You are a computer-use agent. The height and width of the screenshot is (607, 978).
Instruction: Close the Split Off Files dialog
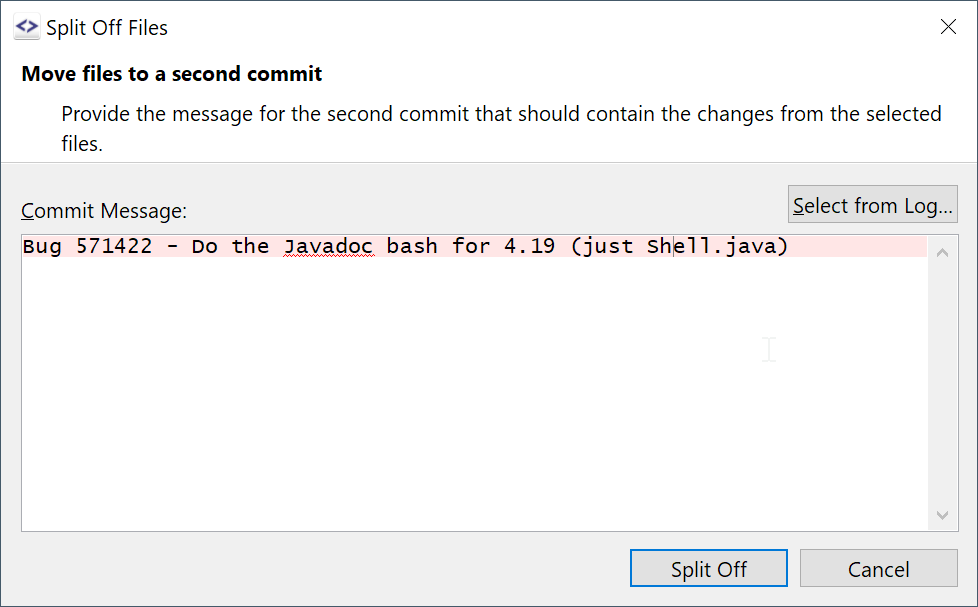tap(948, 27)
